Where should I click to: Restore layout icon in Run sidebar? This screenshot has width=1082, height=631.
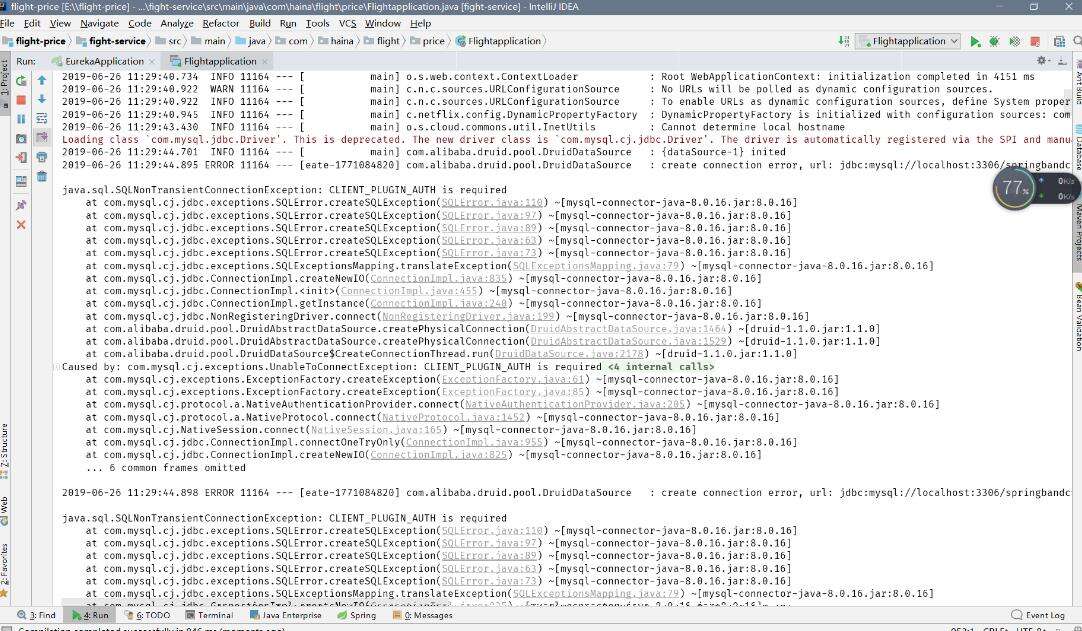[21, 182]
